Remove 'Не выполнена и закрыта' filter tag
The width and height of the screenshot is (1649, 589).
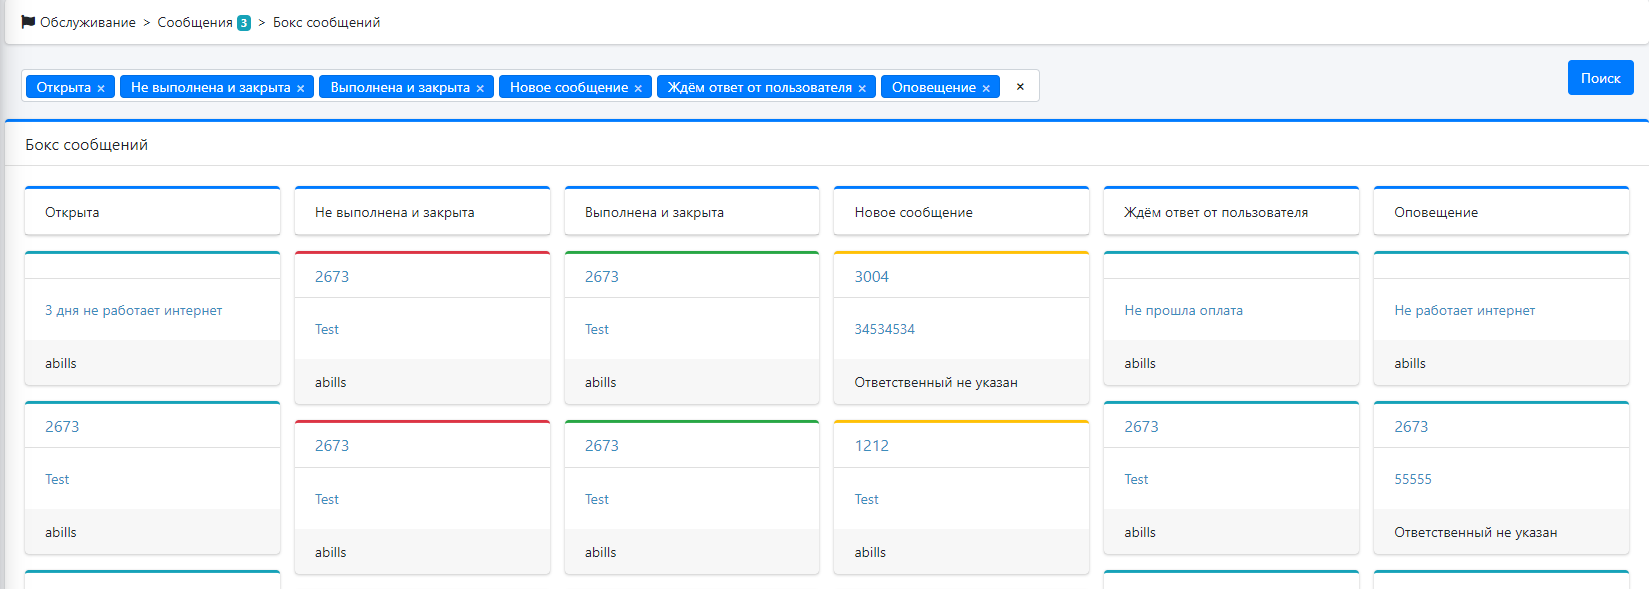300,88
